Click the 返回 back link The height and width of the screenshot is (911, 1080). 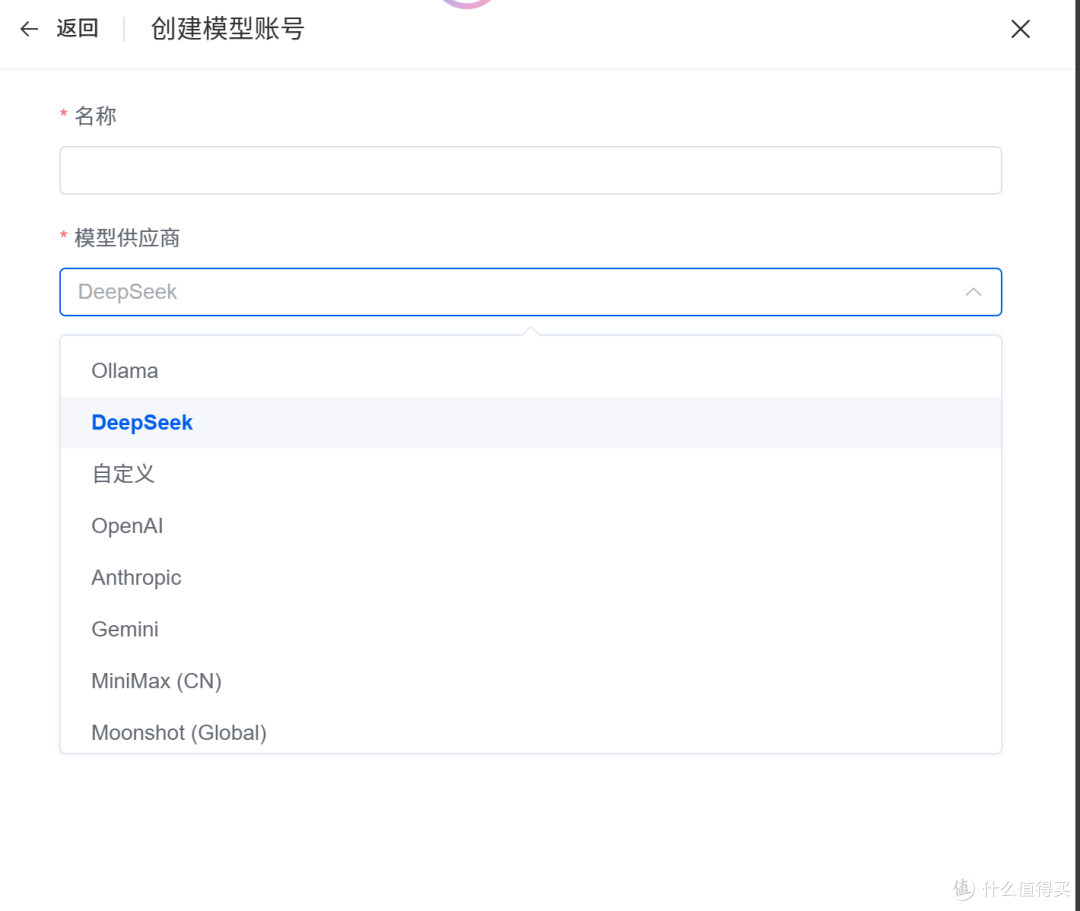tap(77, 29)
